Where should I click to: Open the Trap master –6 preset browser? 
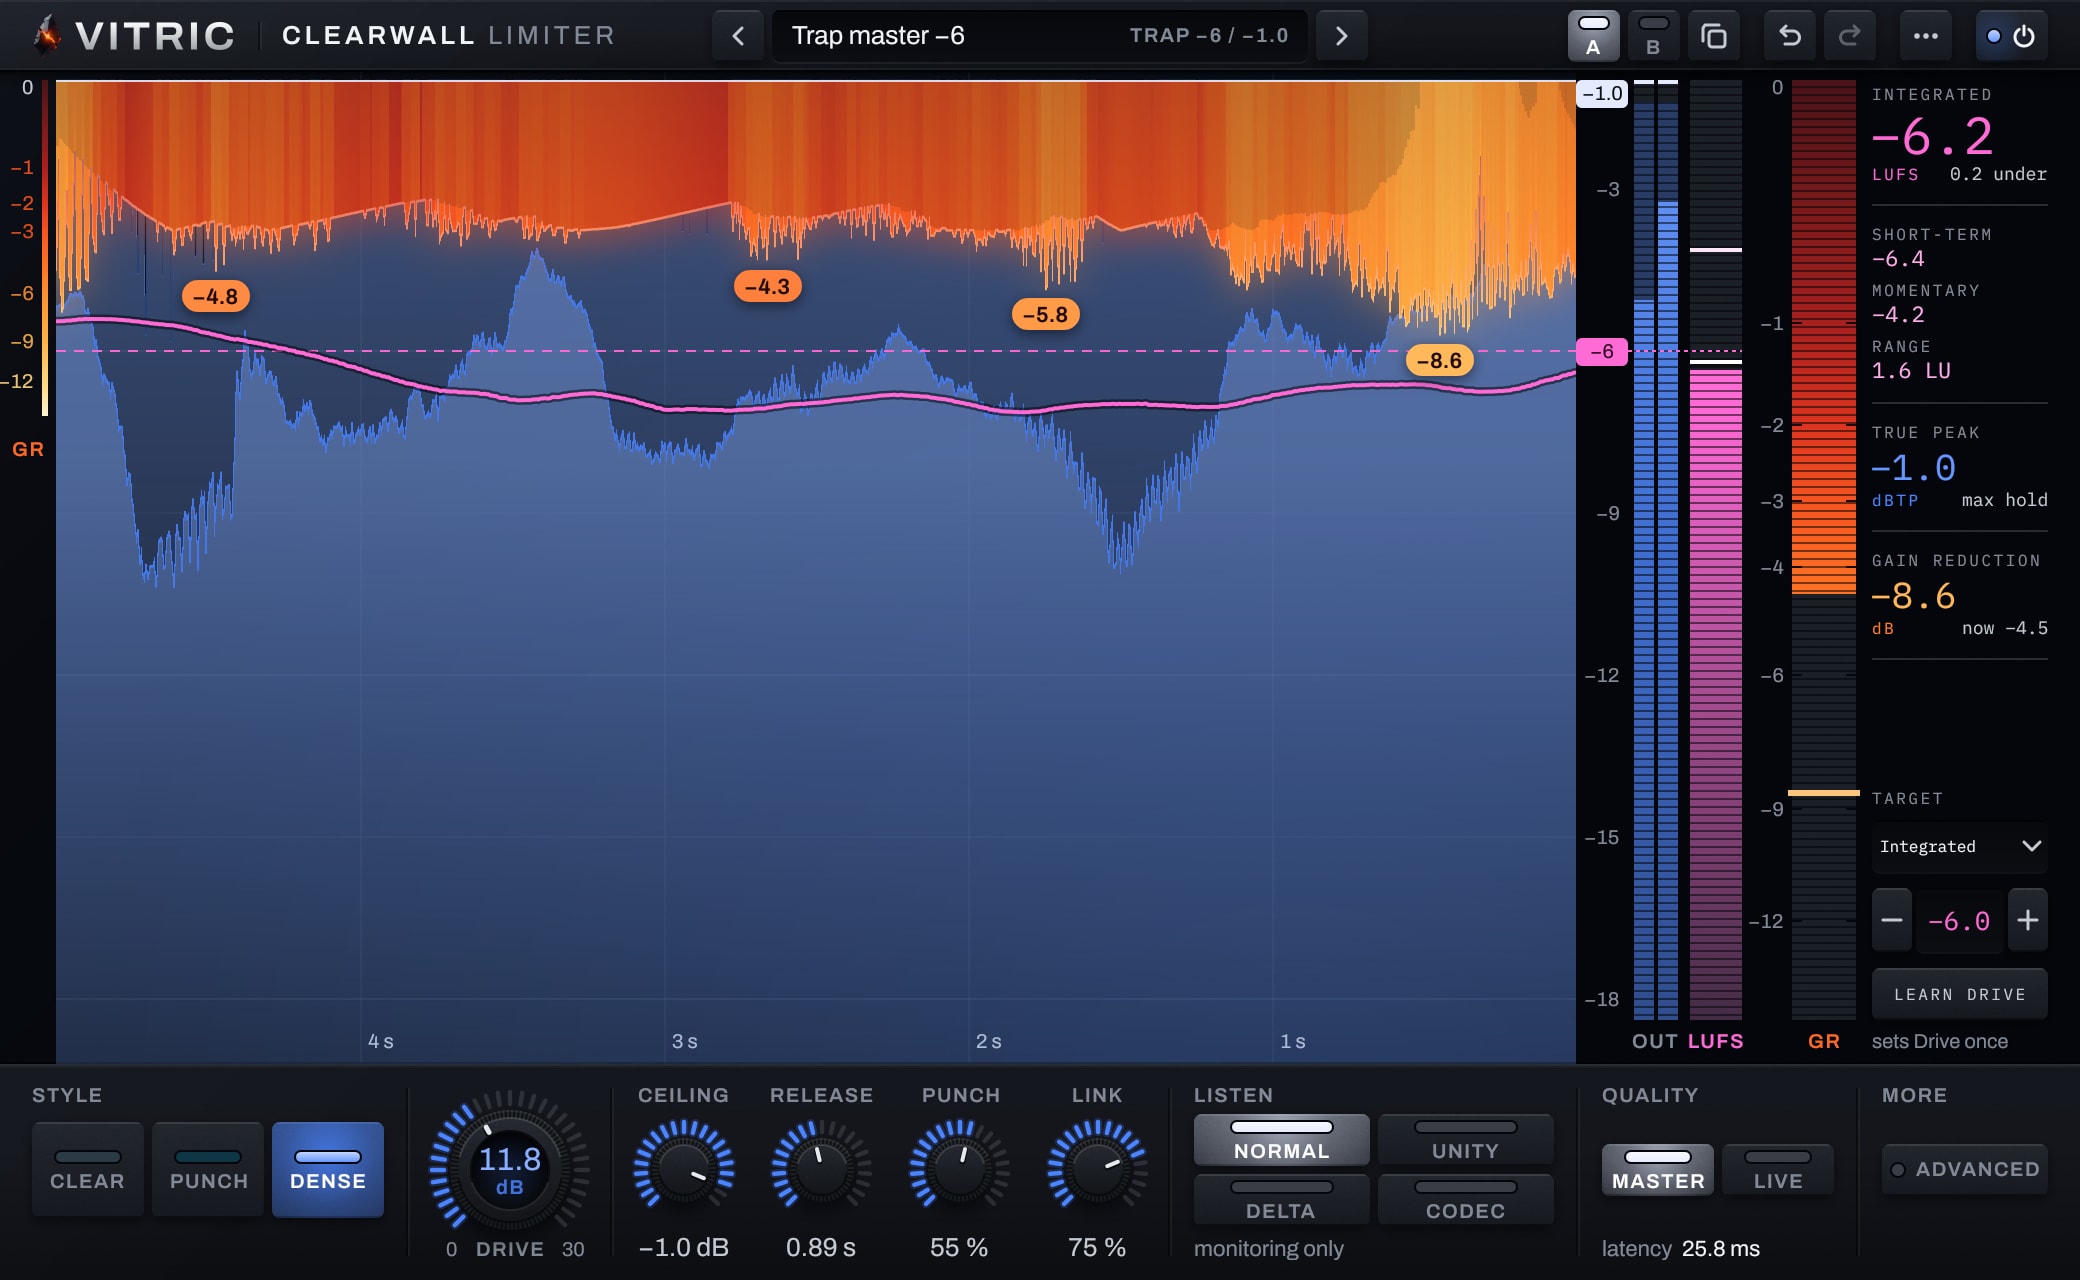pyautogui.click(x=1039, y=36)
